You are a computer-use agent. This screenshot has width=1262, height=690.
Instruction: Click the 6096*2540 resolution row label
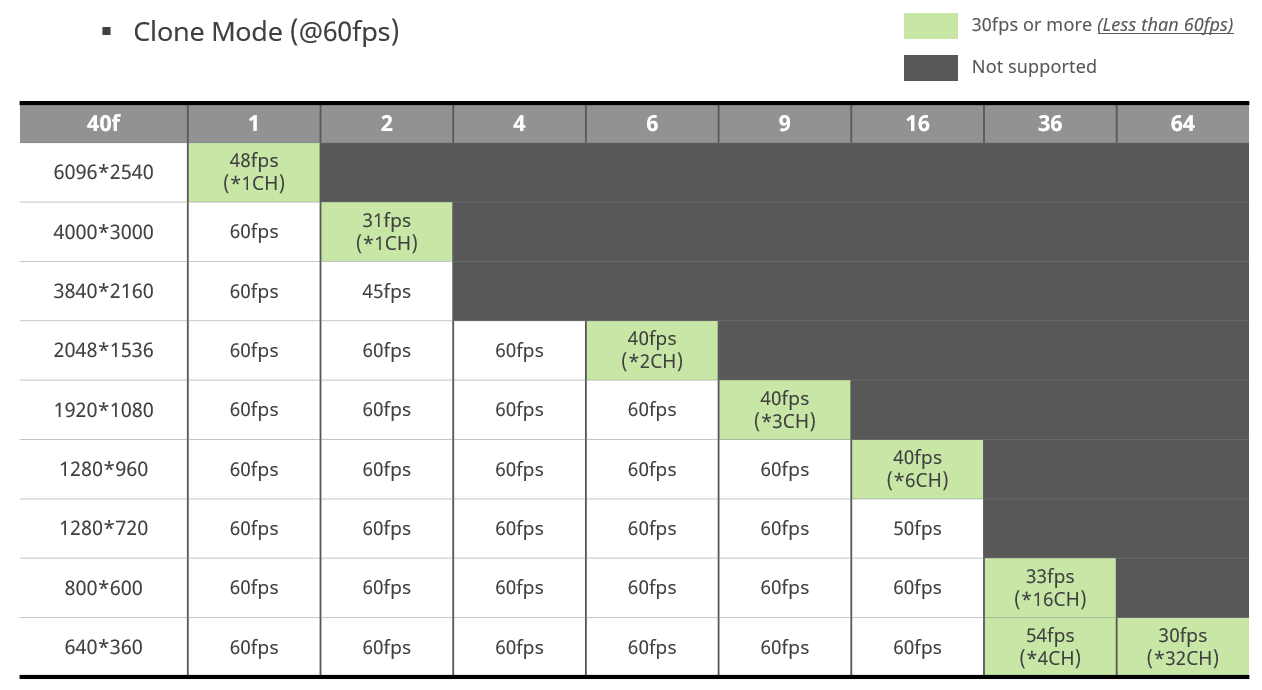coord(103,172)
